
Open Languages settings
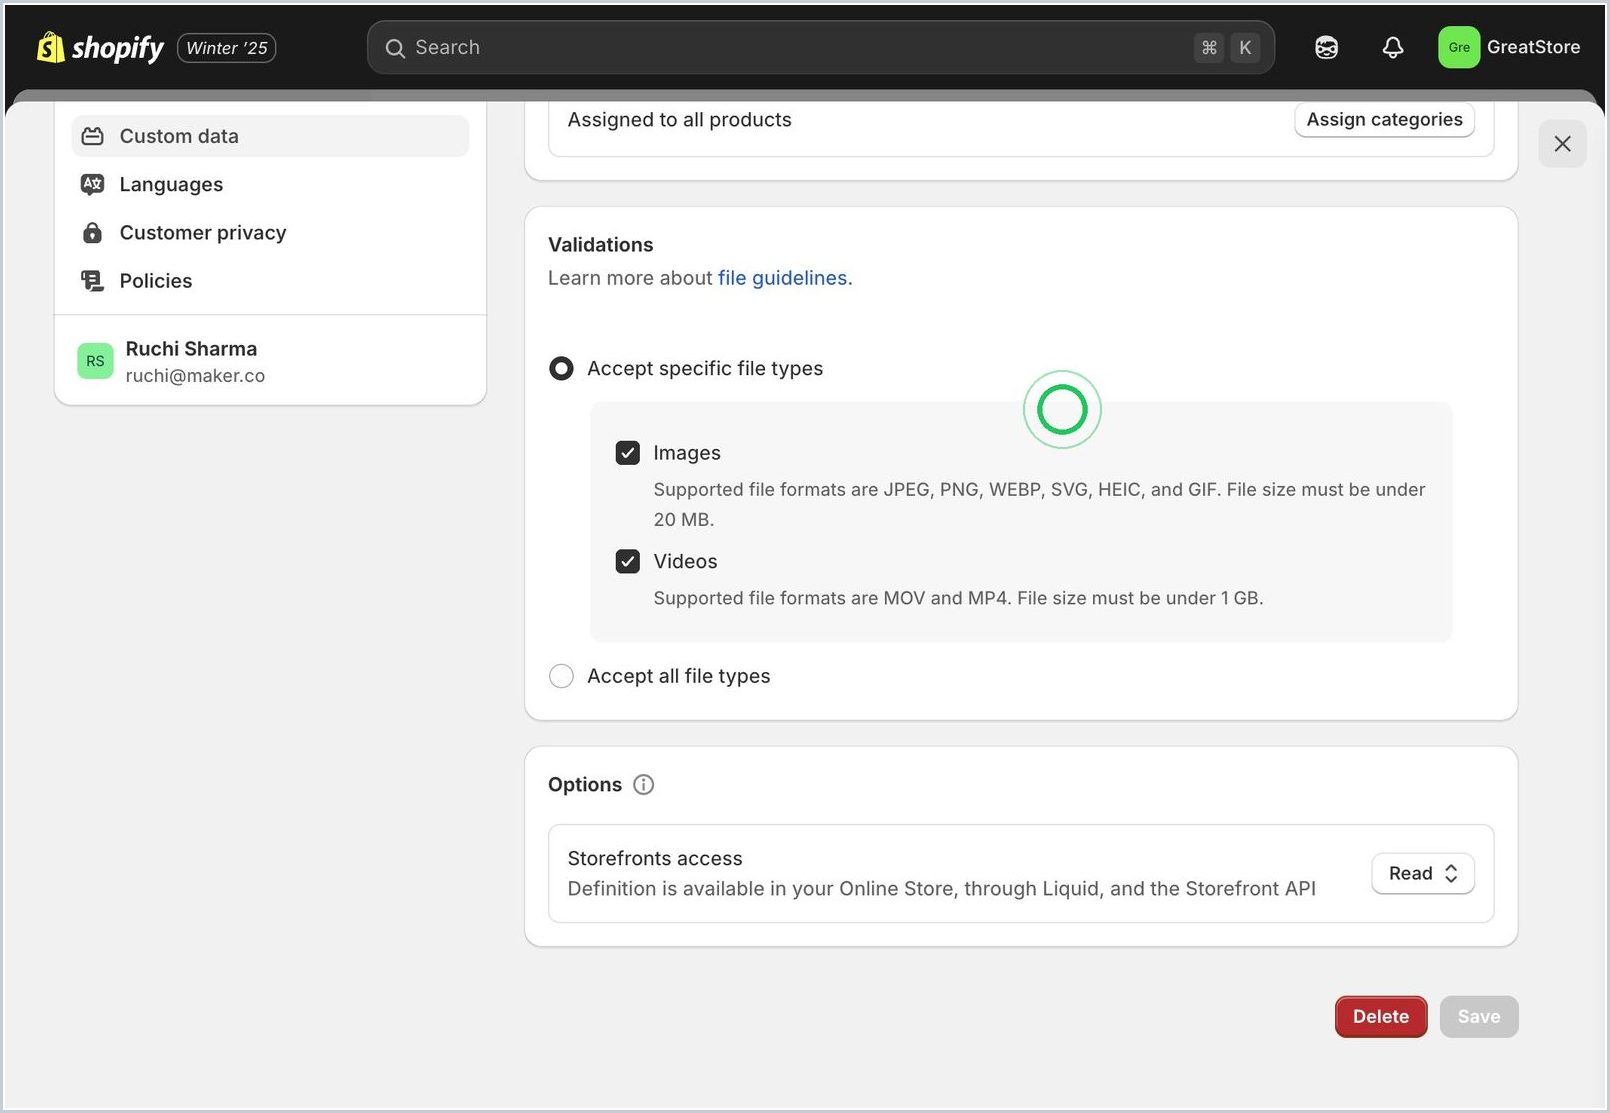pyautogui.click(x=270, y=184)
